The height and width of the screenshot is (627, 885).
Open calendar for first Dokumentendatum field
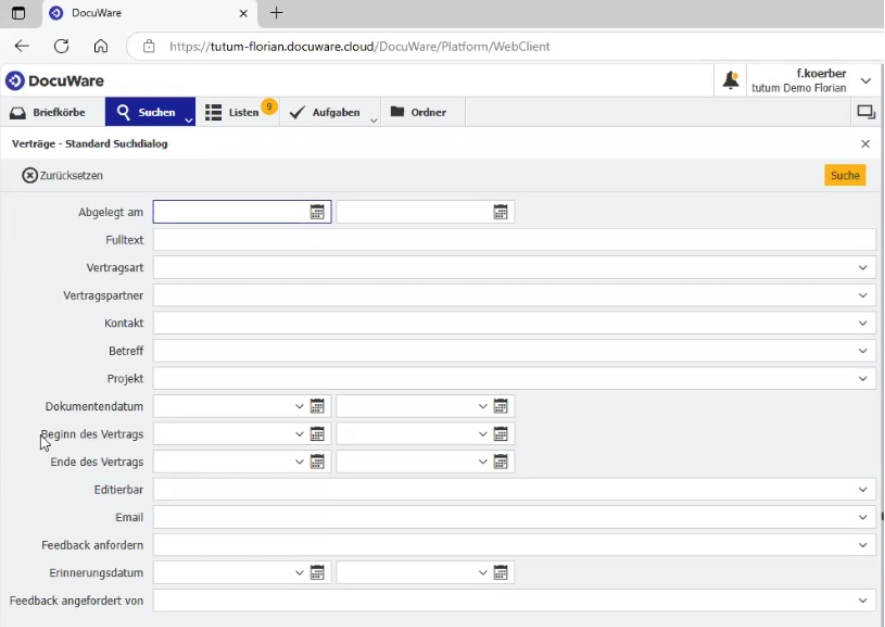[x=317, y=406]
